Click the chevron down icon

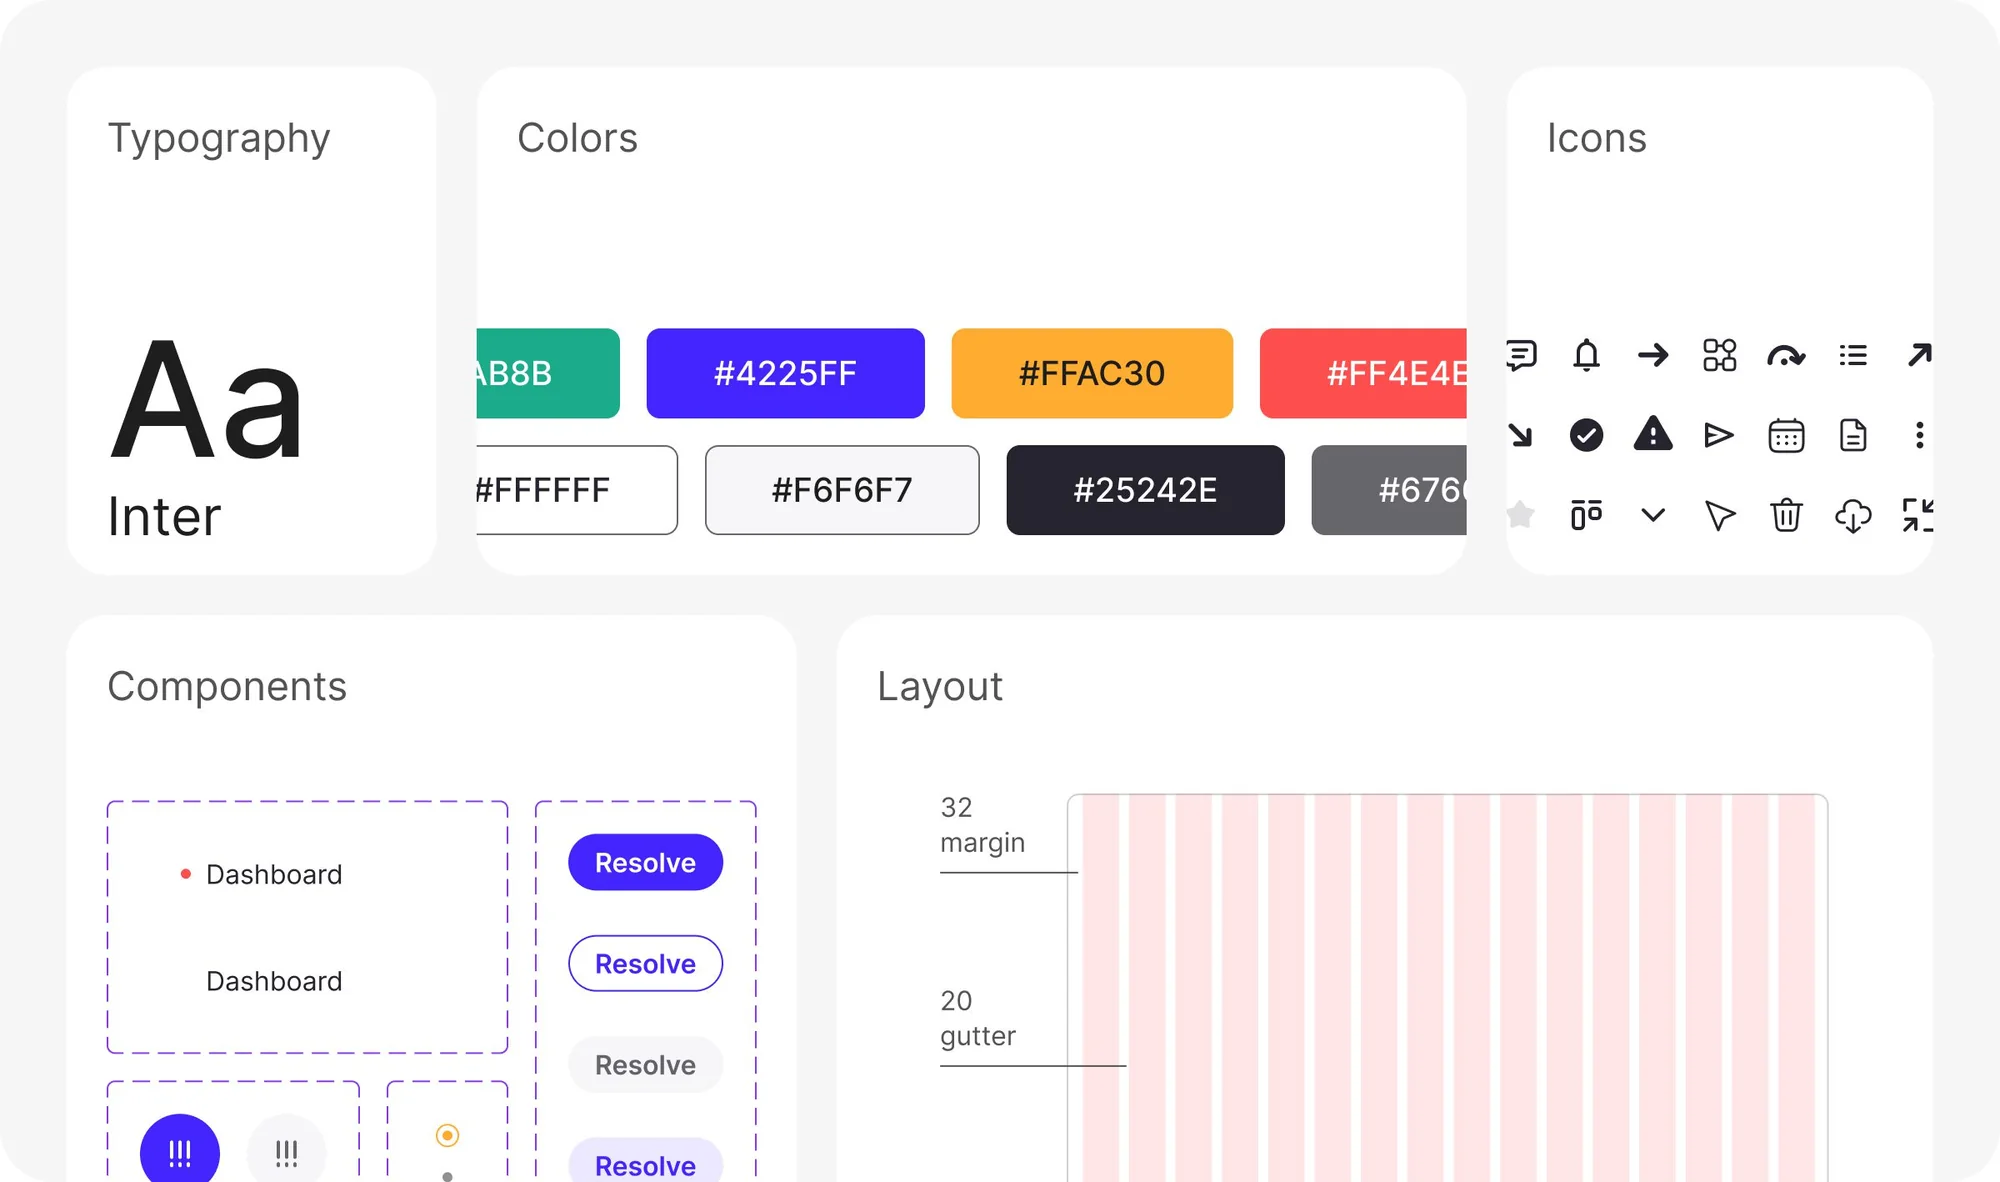tap(1653, 516)
